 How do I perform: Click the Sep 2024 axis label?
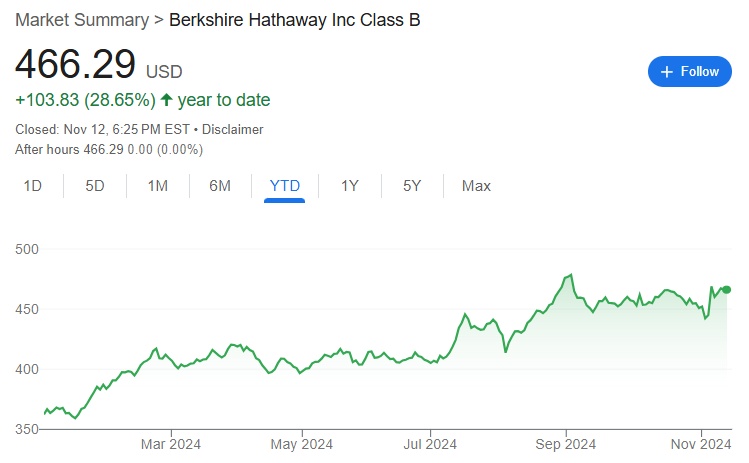(x=565, y=443)
